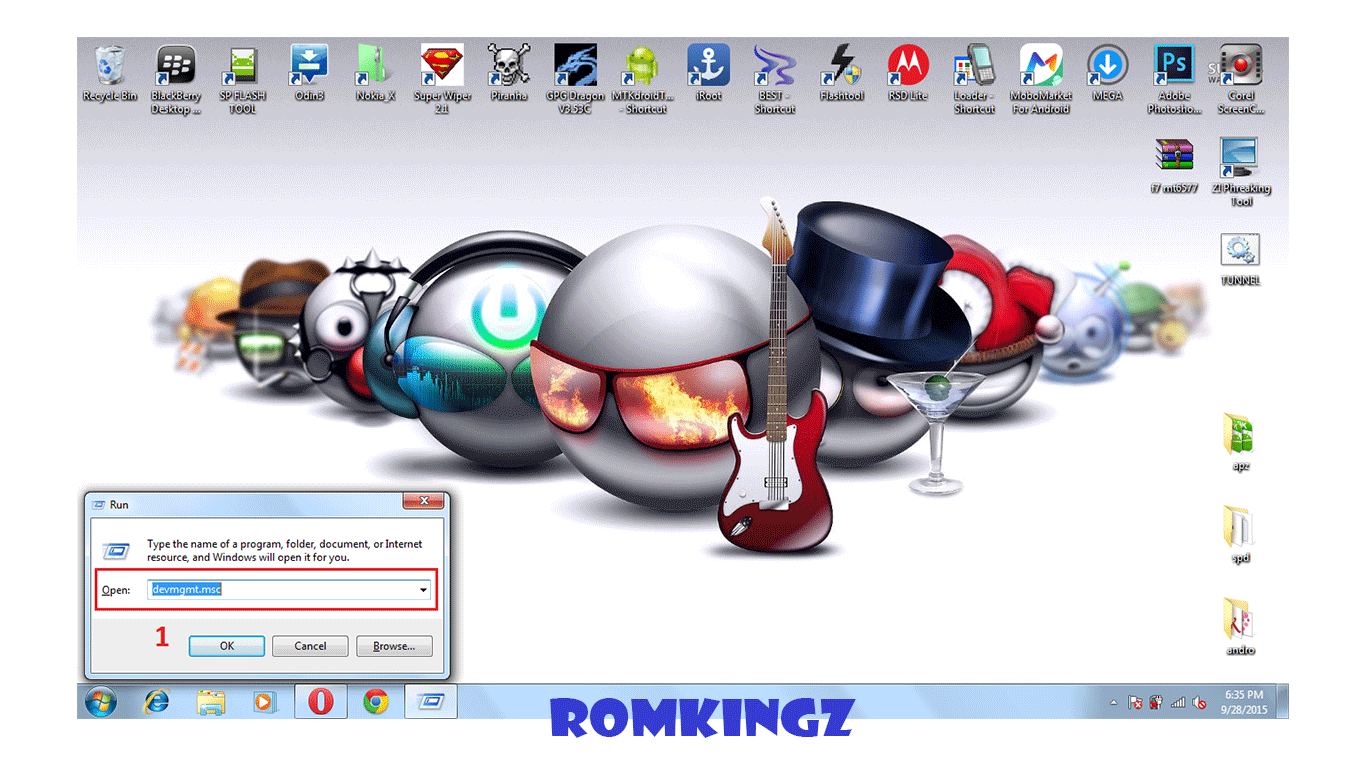1366x768 pixels.
Task: Check the power plug tray icon
Action: click(x=1156, y=703)
